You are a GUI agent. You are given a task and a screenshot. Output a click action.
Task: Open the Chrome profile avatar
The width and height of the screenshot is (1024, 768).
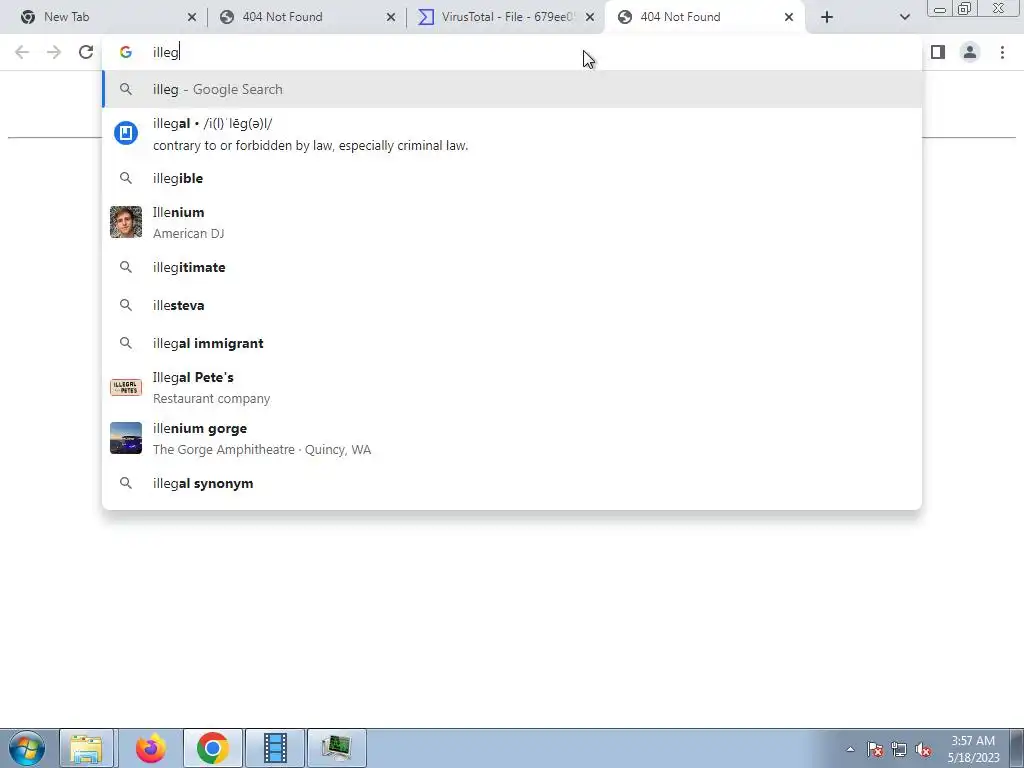coord(970,52)
